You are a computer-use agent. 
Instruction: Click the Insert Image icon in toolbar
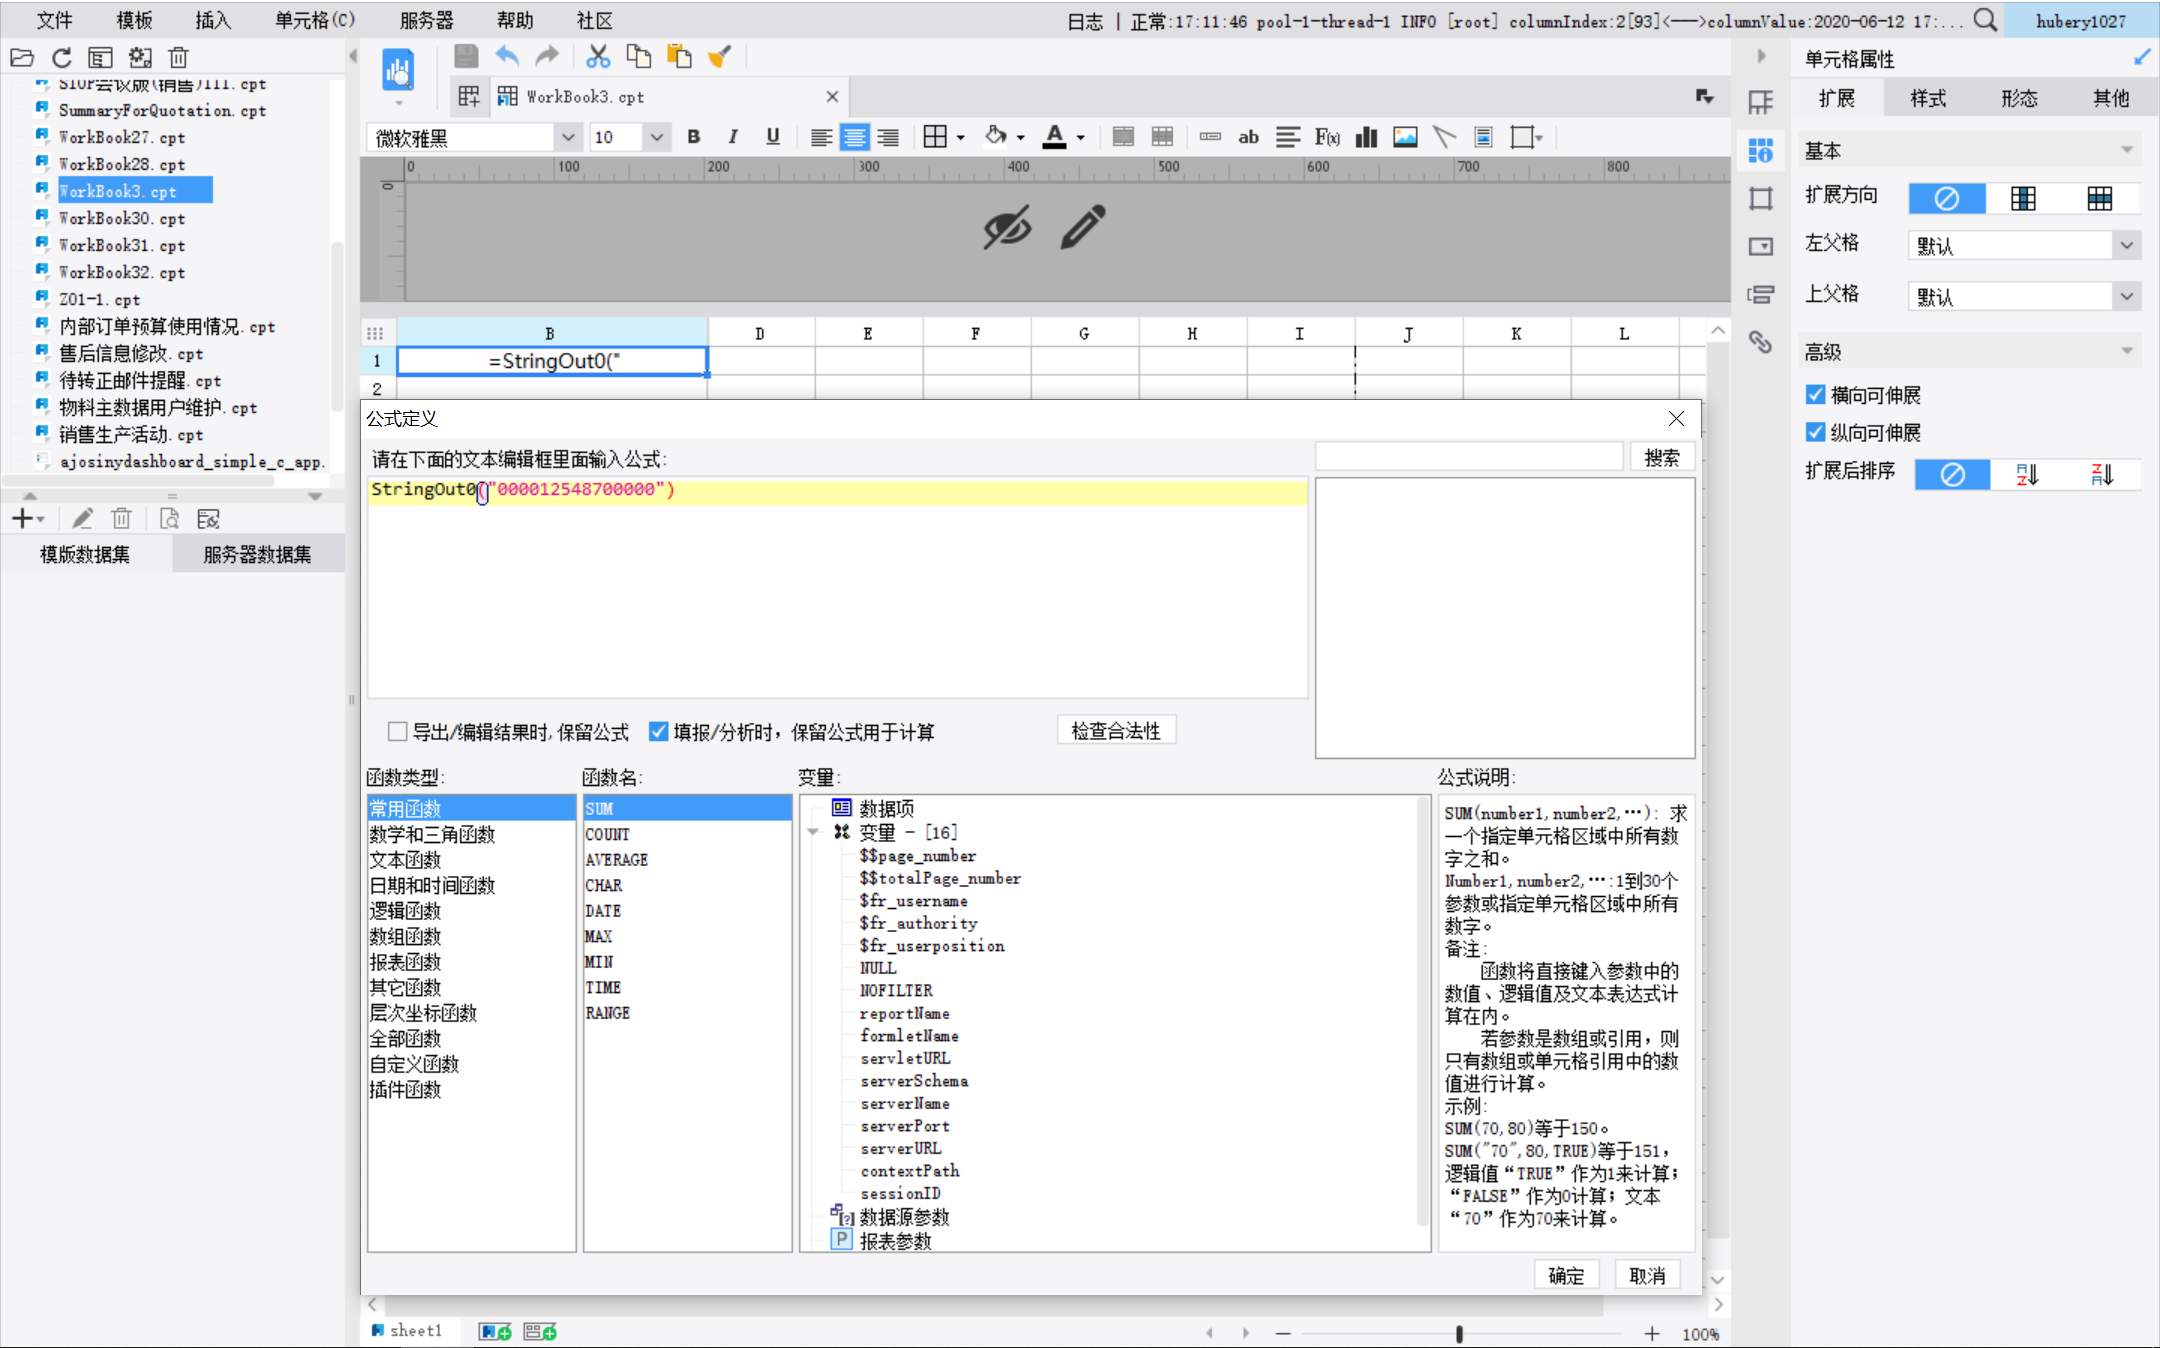pyautogui.click(x=1405, y=137)
